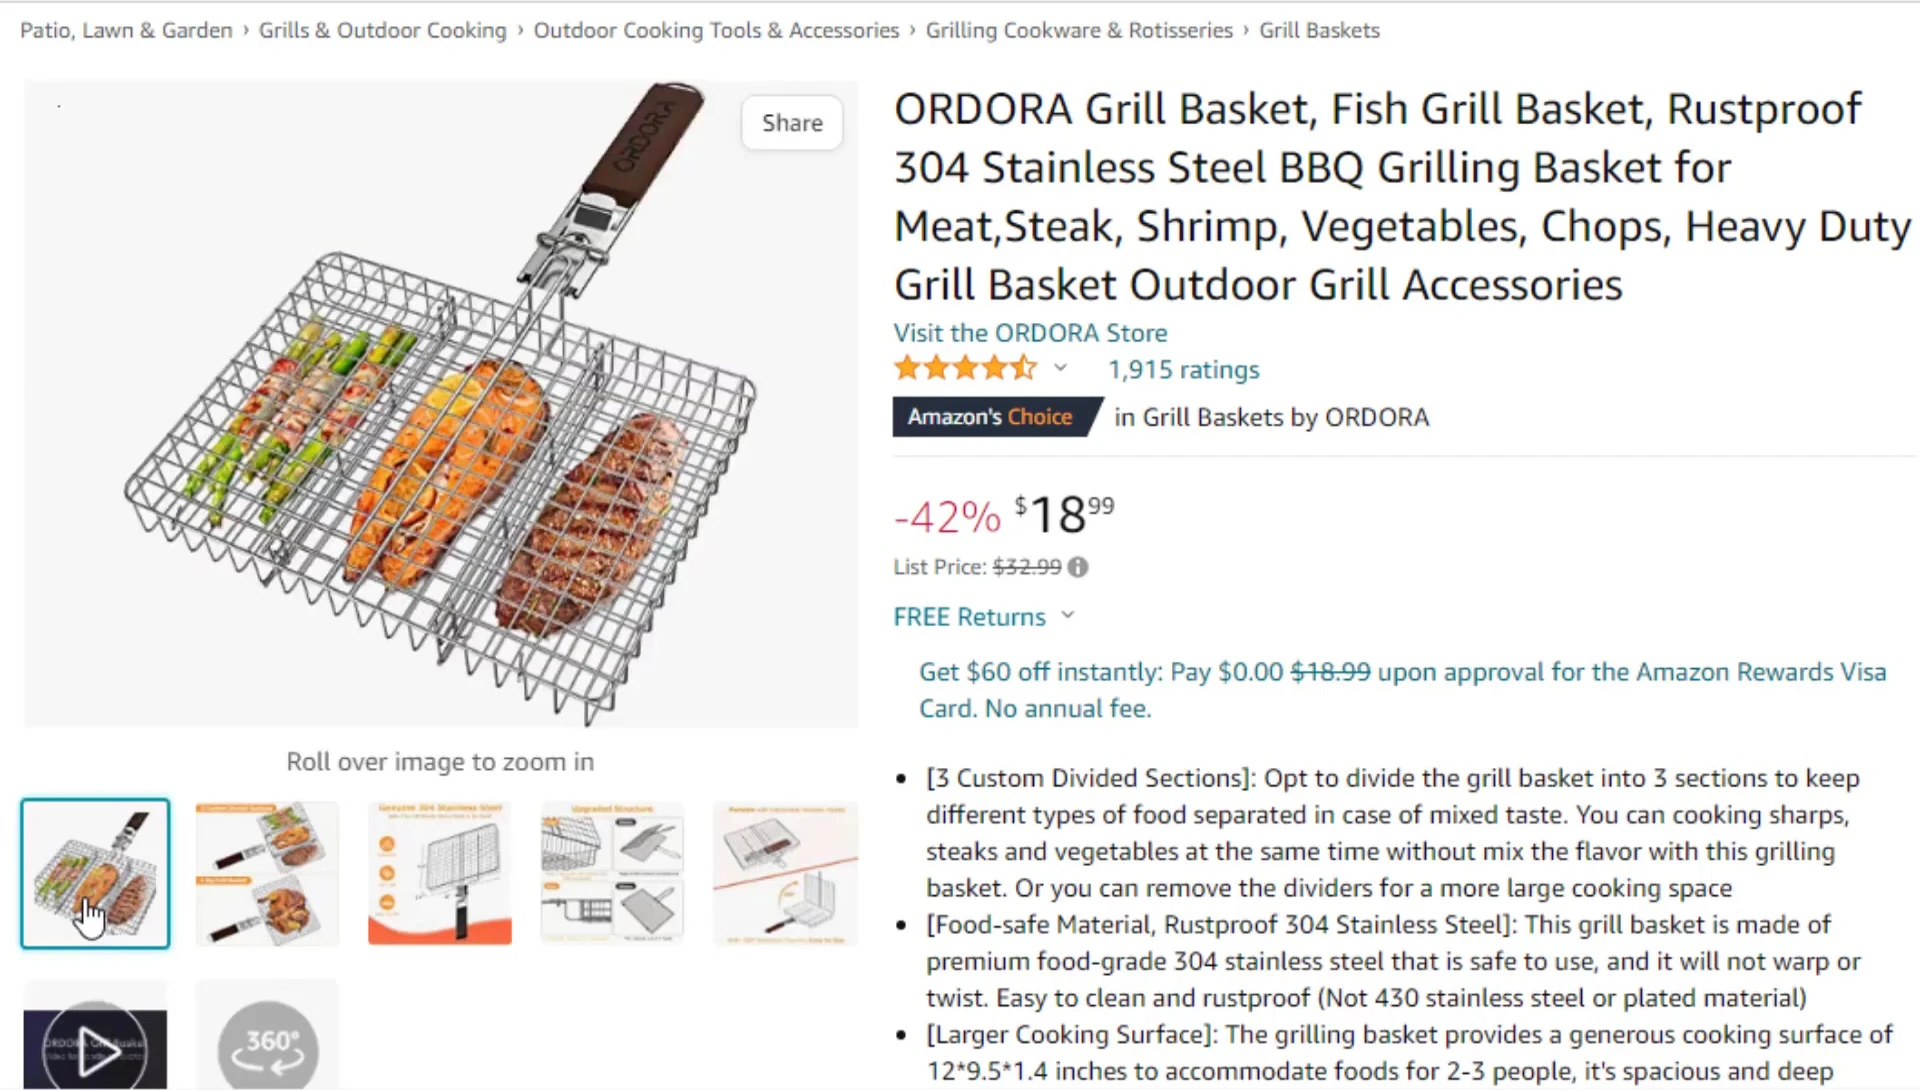Click the info icon beside List Price
Viewport: 1920px width, 1090px height.
click(x=1077, y=567)
